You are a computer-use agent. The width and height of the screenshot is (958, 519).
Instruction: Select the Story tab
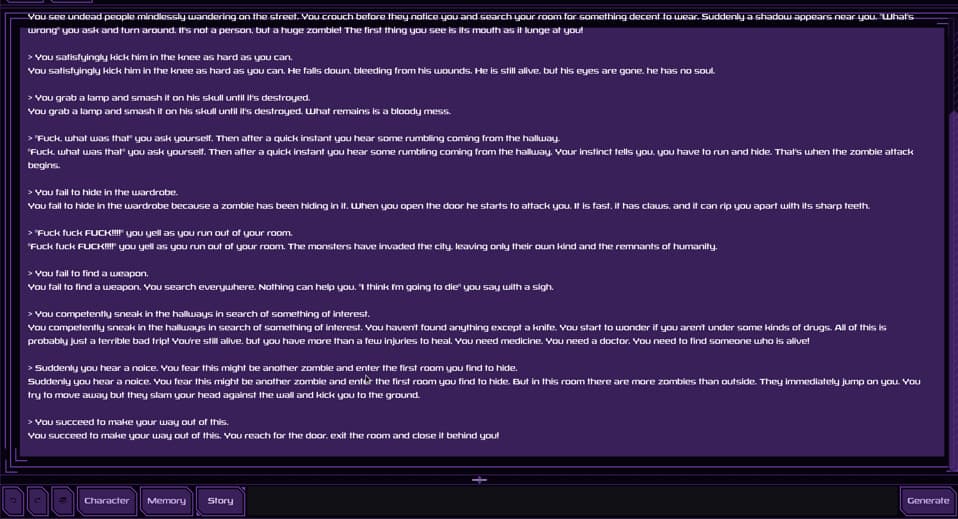(x=220, y=500)
